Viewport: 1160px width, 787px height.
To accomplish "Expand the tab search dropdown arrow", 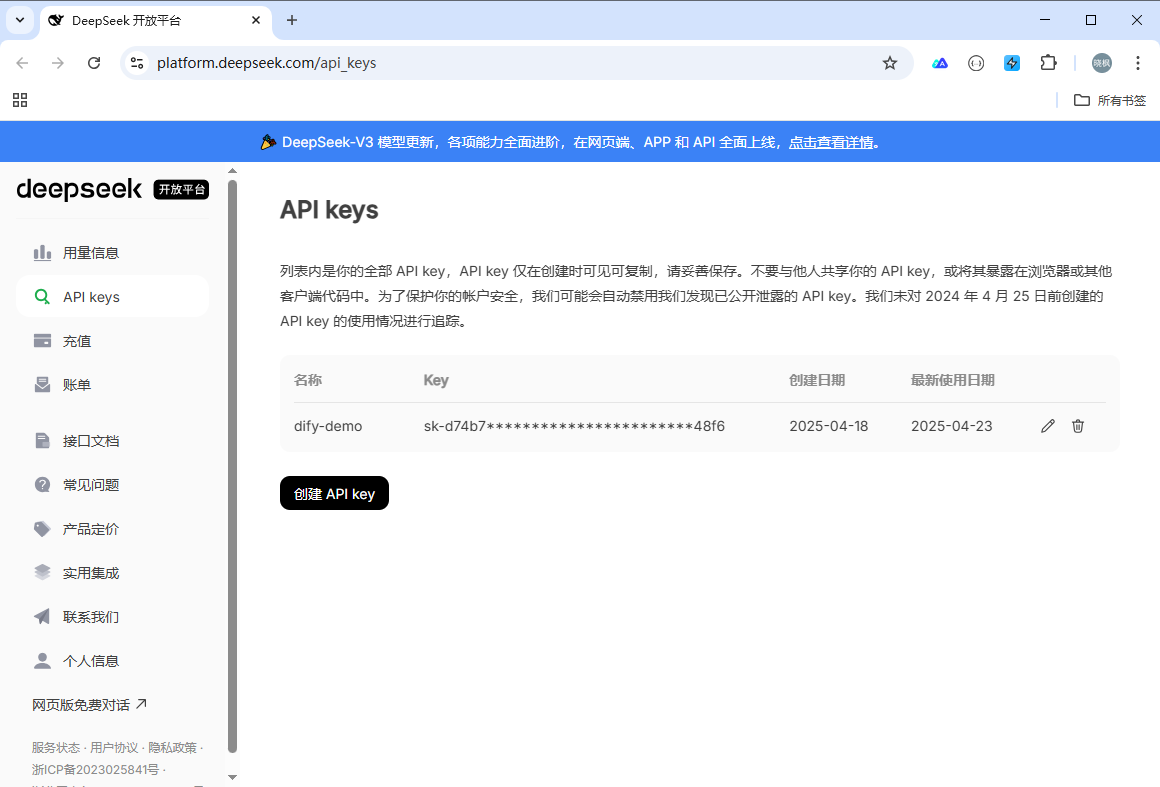I will (19, 20).
